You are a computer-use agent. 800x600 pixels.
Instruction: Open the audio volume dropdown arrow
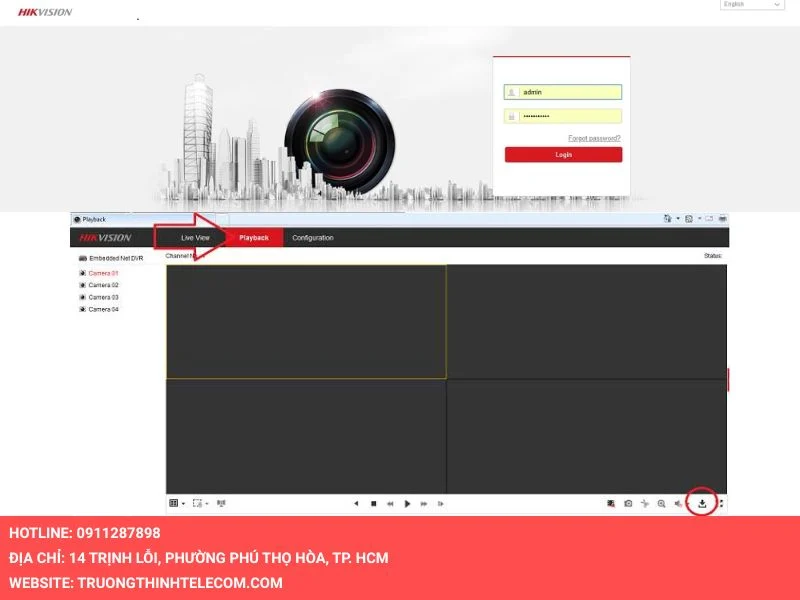[x=687, y=504]
